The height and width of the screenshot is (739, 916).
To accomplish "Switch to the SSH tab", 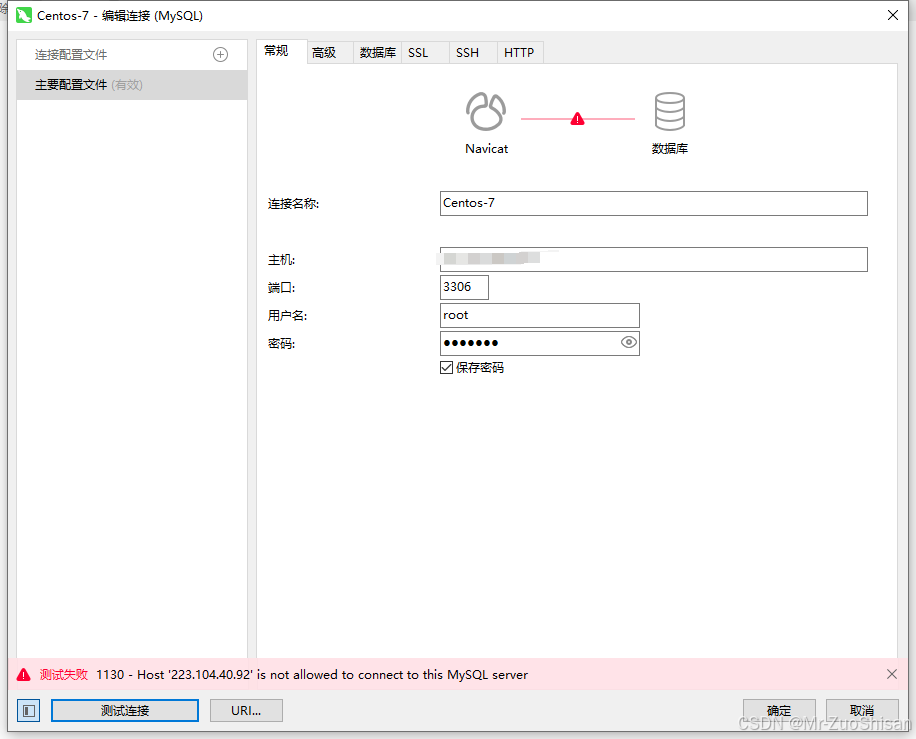I will (473, 53).
